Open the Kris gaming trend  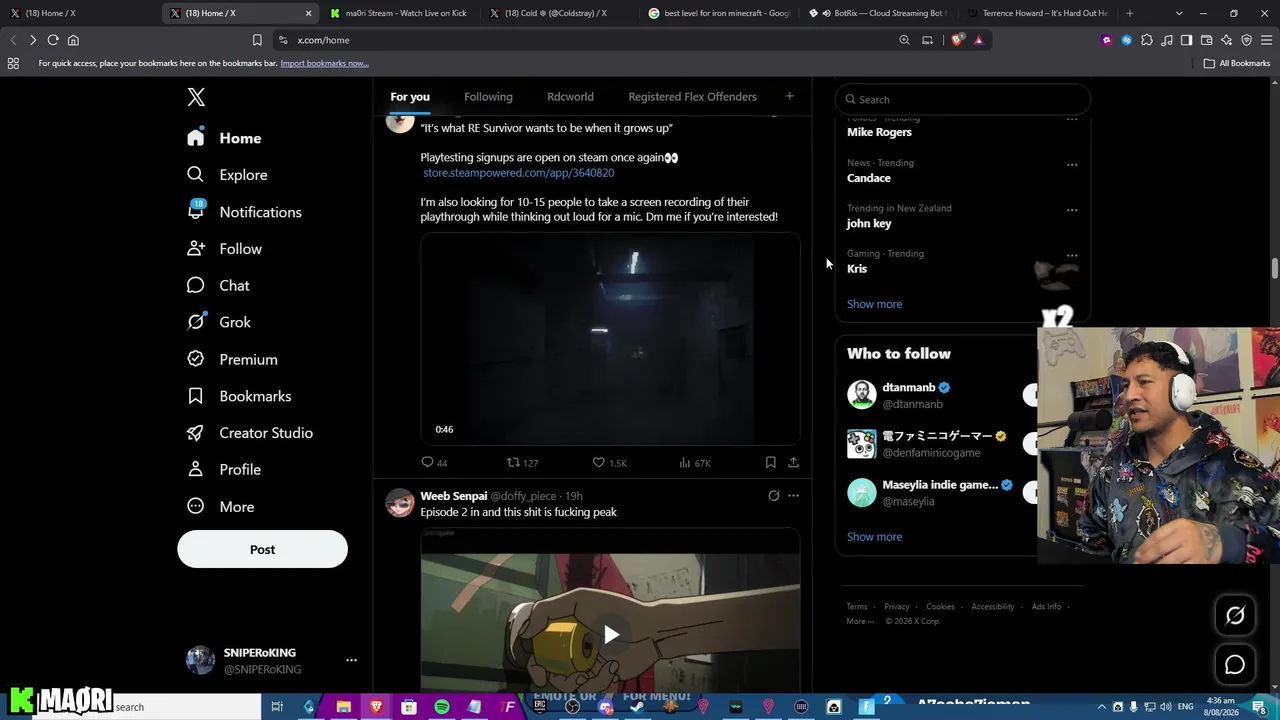857,269
